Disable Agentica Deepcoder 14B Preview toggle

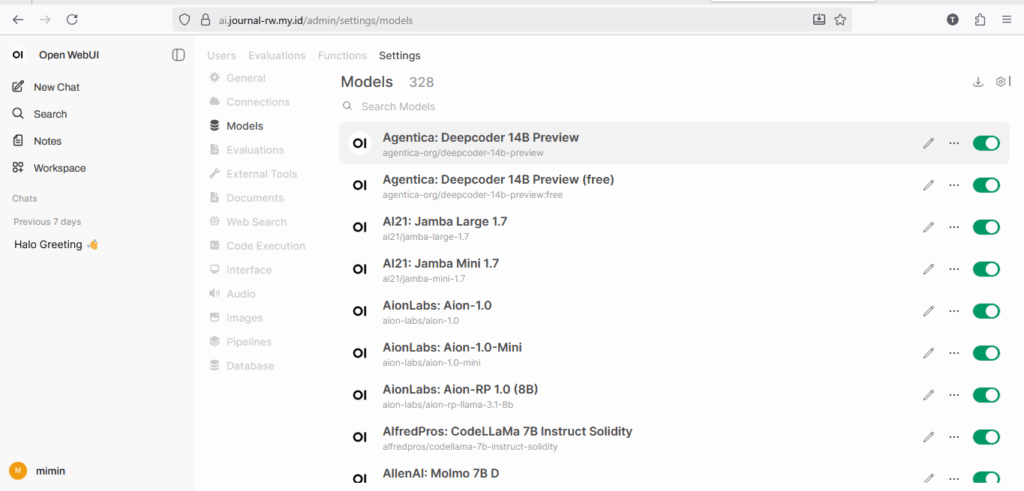(986, 143)
